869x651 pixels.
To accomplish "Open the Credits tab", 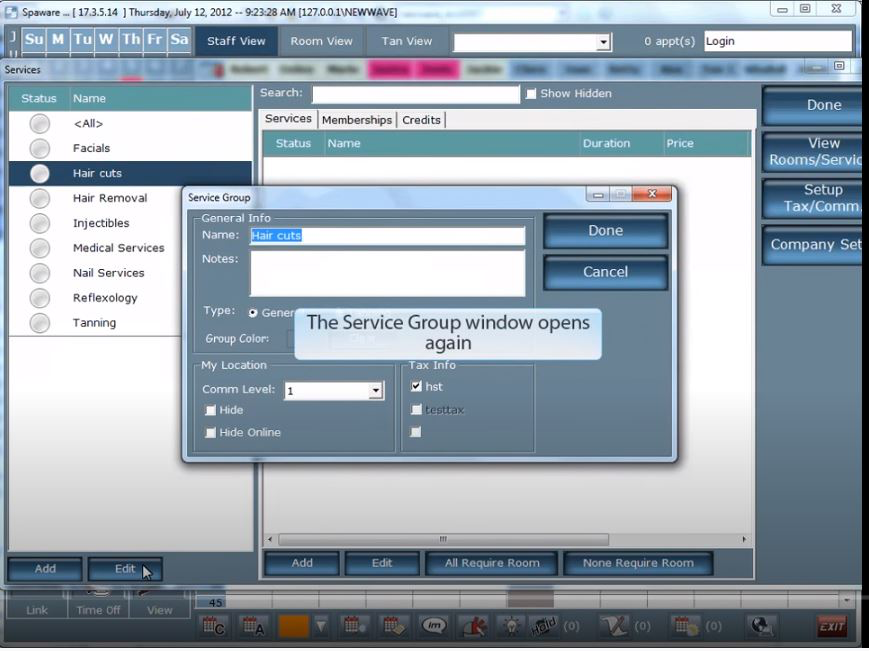I will click(421, 120).
